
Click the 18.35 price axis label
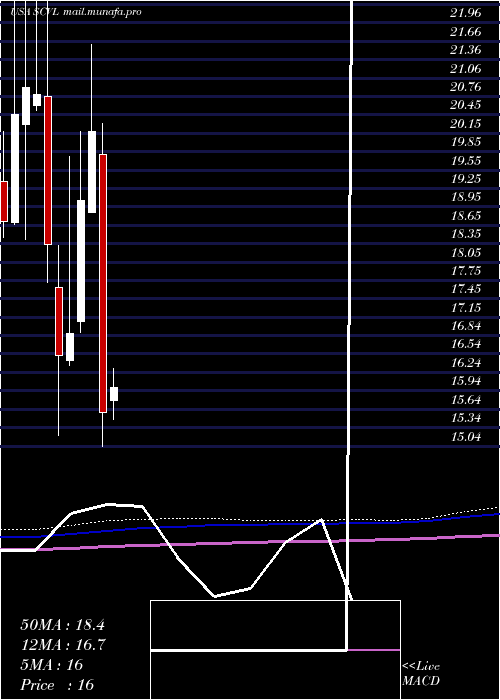click(x=466, y=234)
